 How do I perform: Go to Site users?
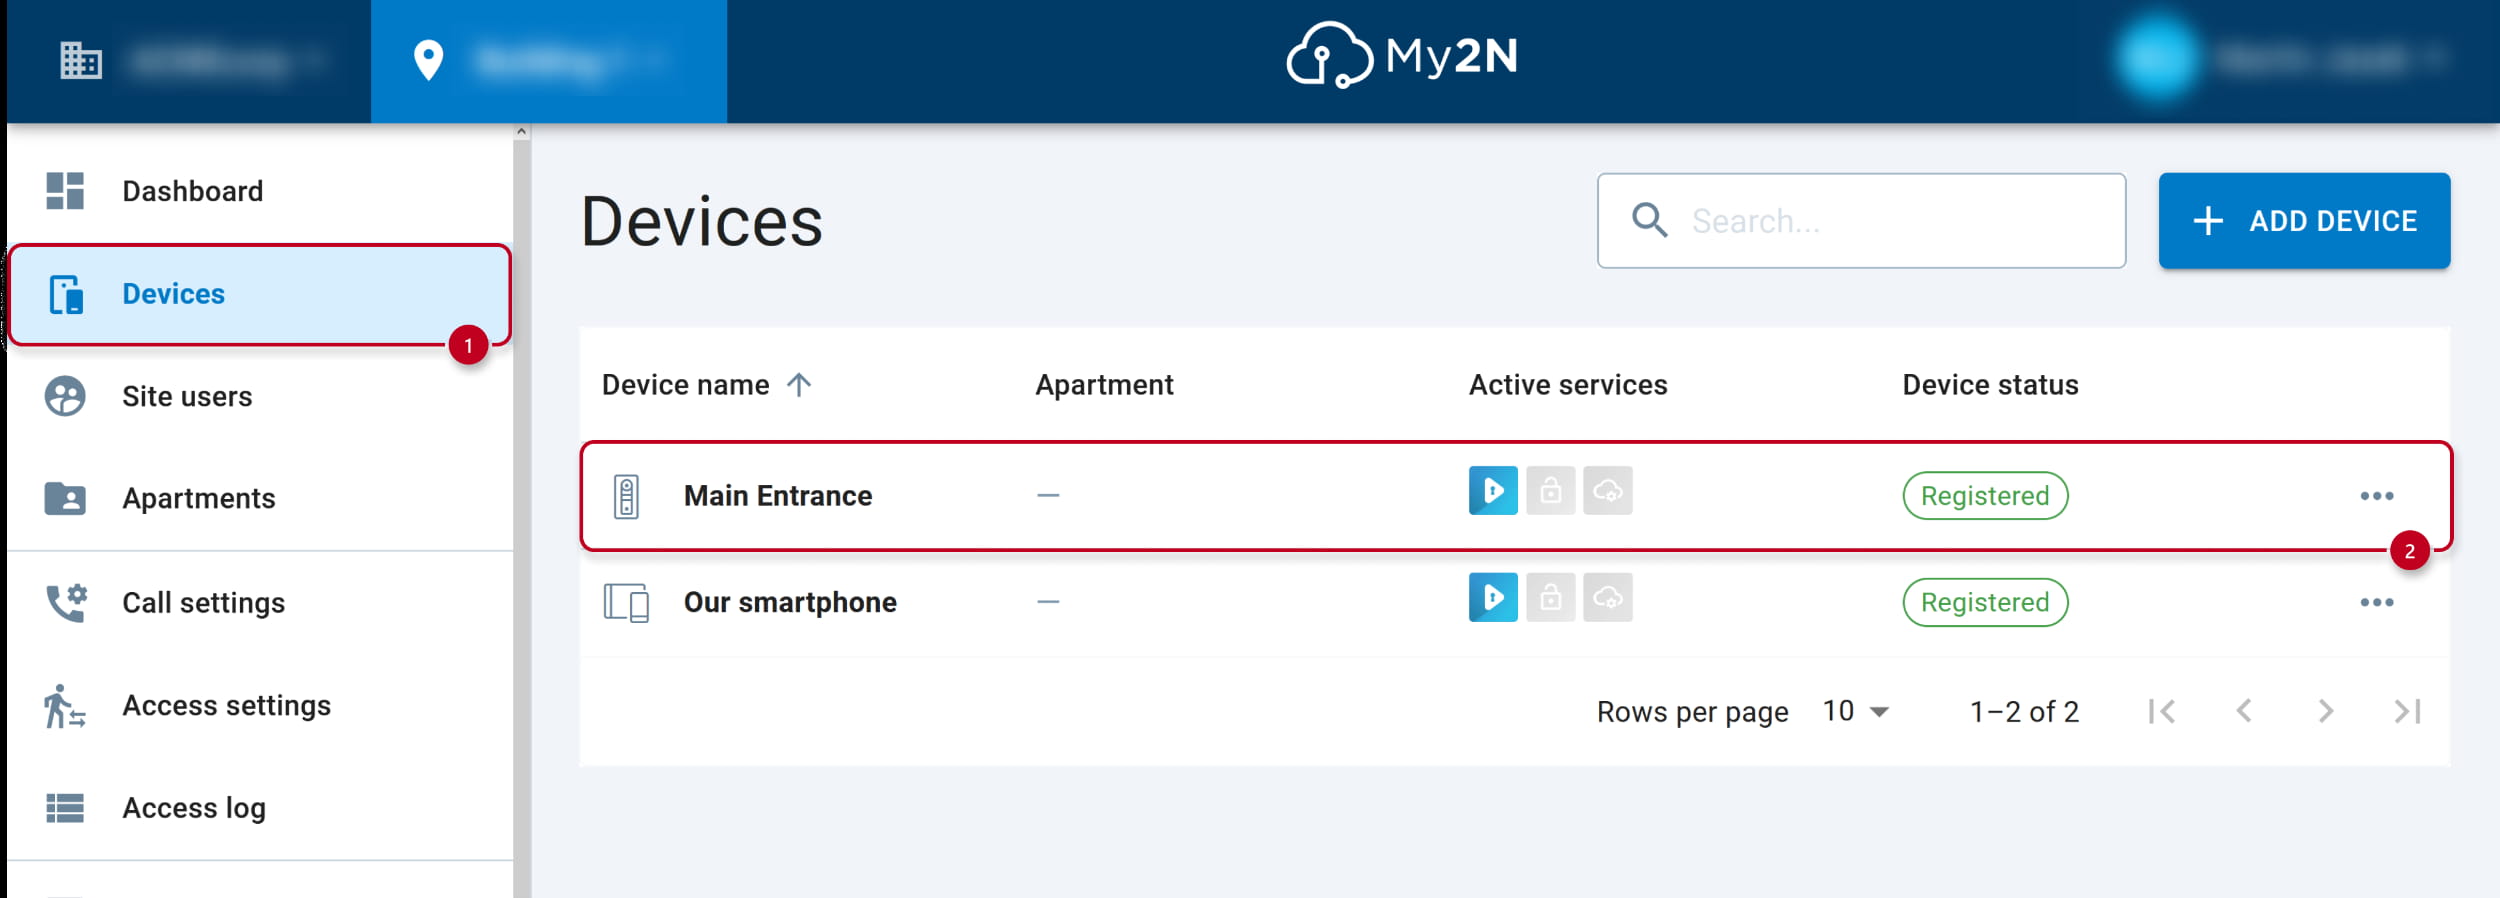point(260,396)
